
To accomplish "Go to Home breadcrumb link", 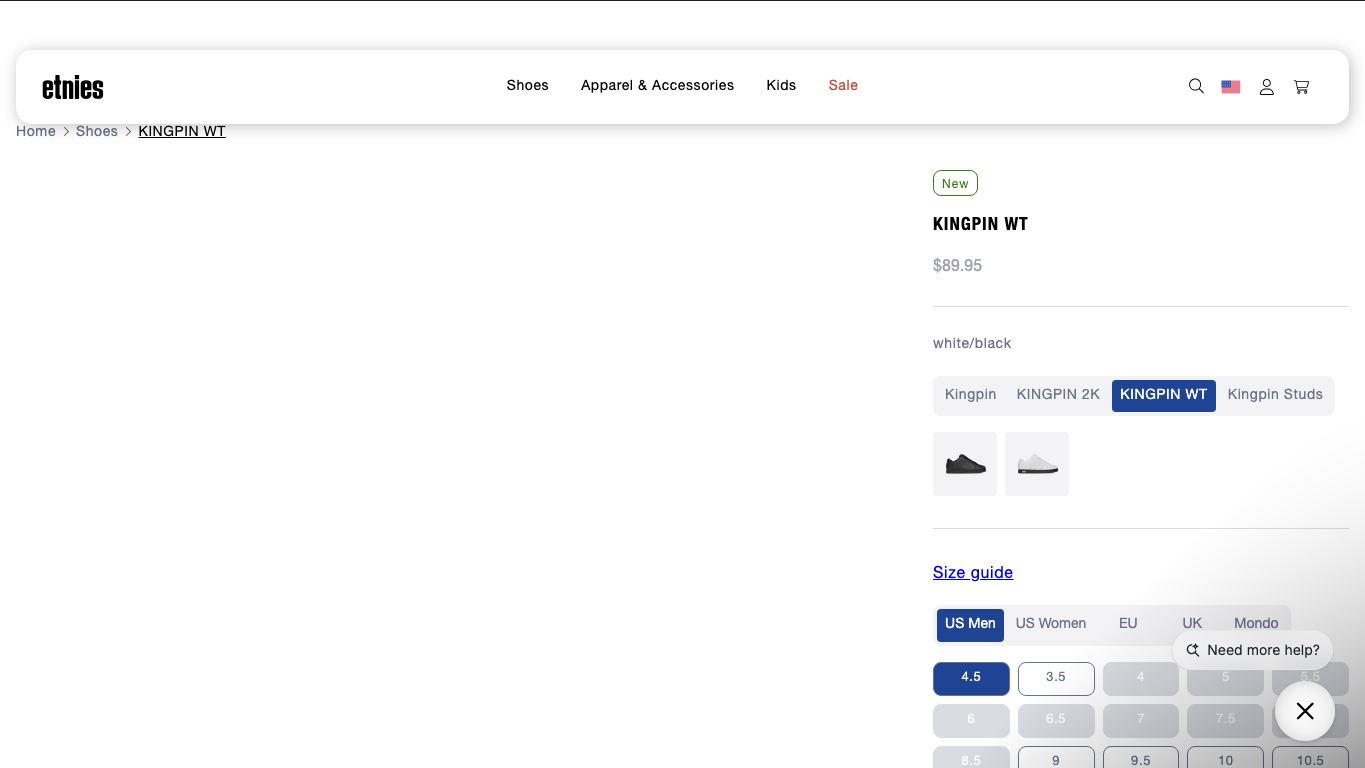I will (36, 131).
